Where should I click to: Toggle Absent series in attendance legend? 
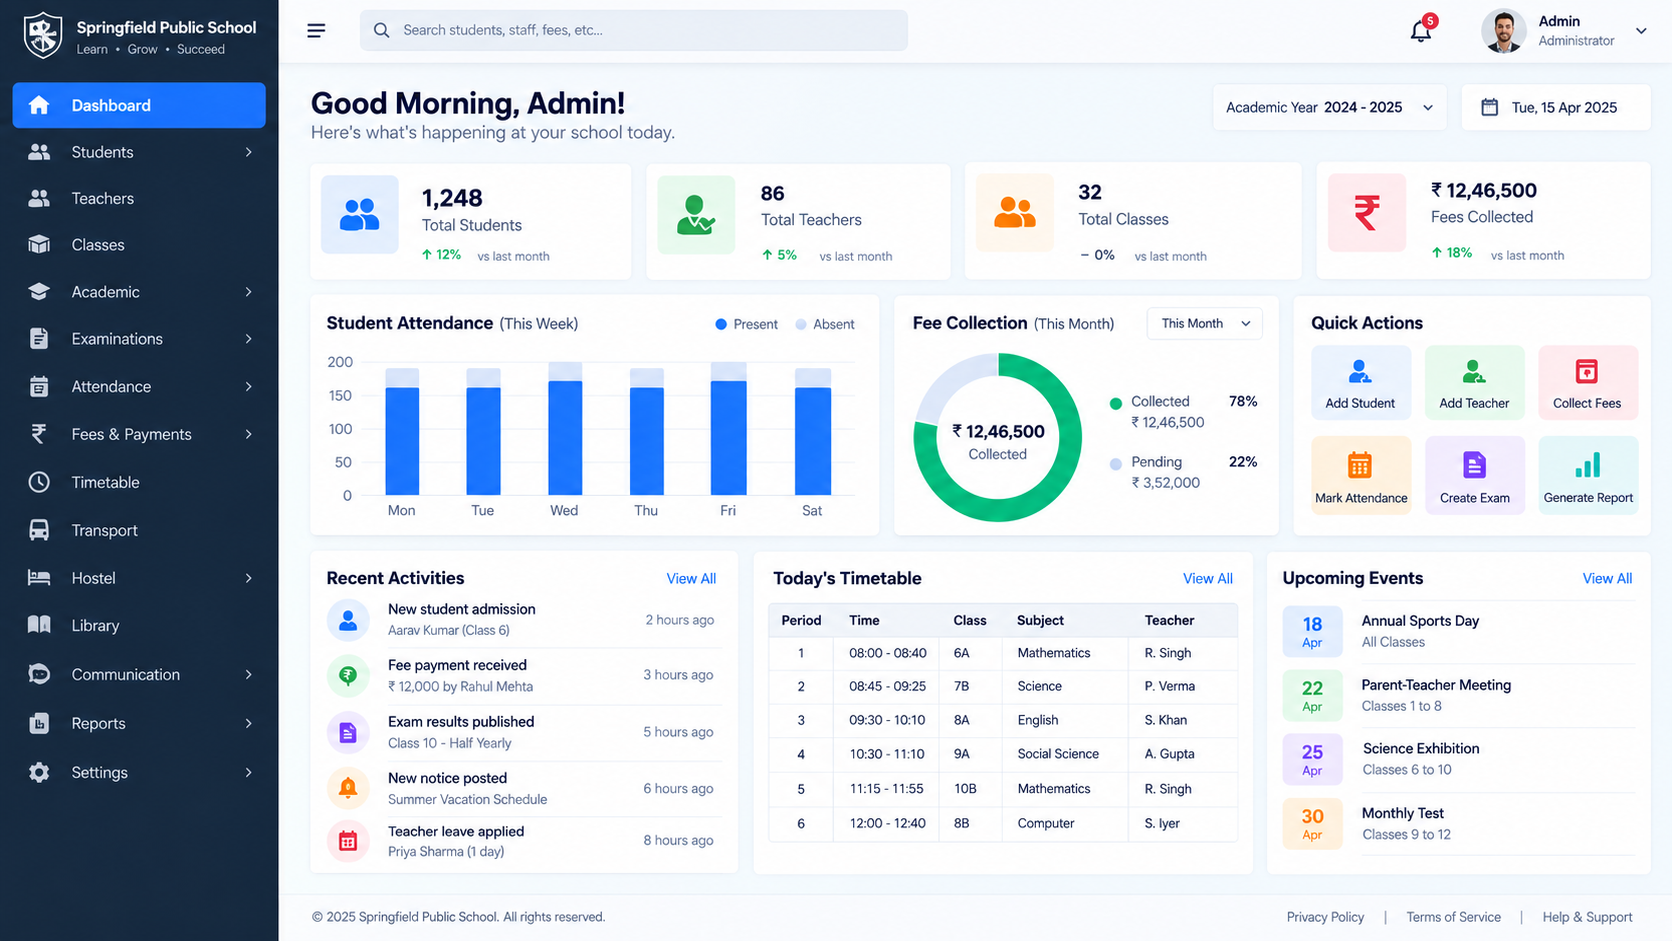[825, 324]
